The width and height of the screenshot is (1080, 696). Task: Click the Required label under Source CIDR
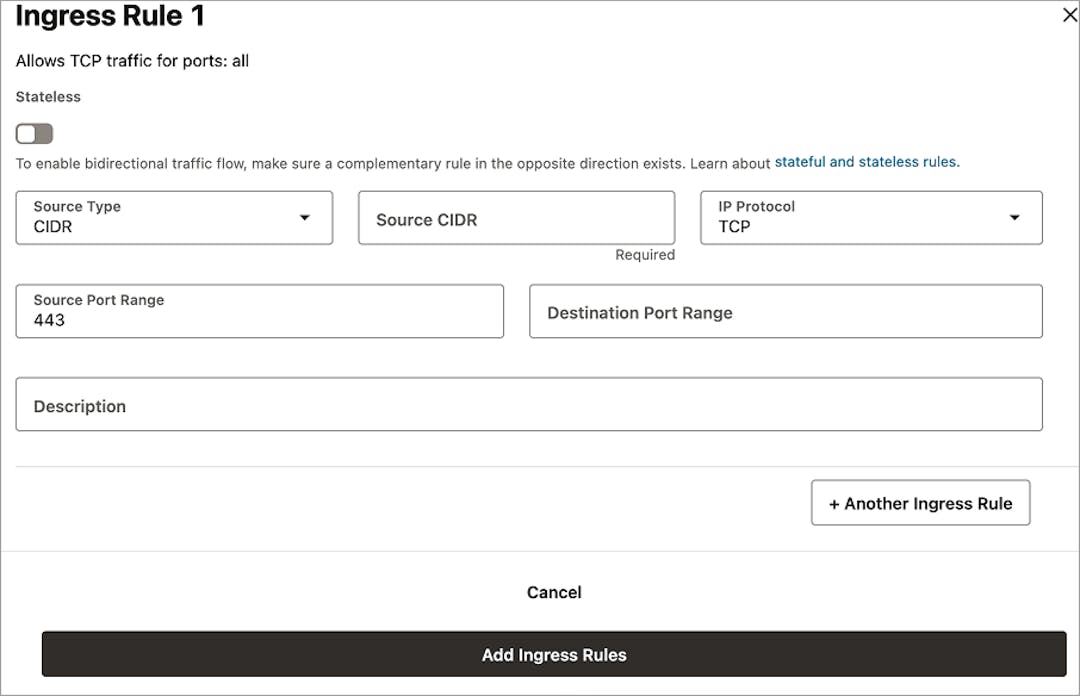[x=645, y=255]
